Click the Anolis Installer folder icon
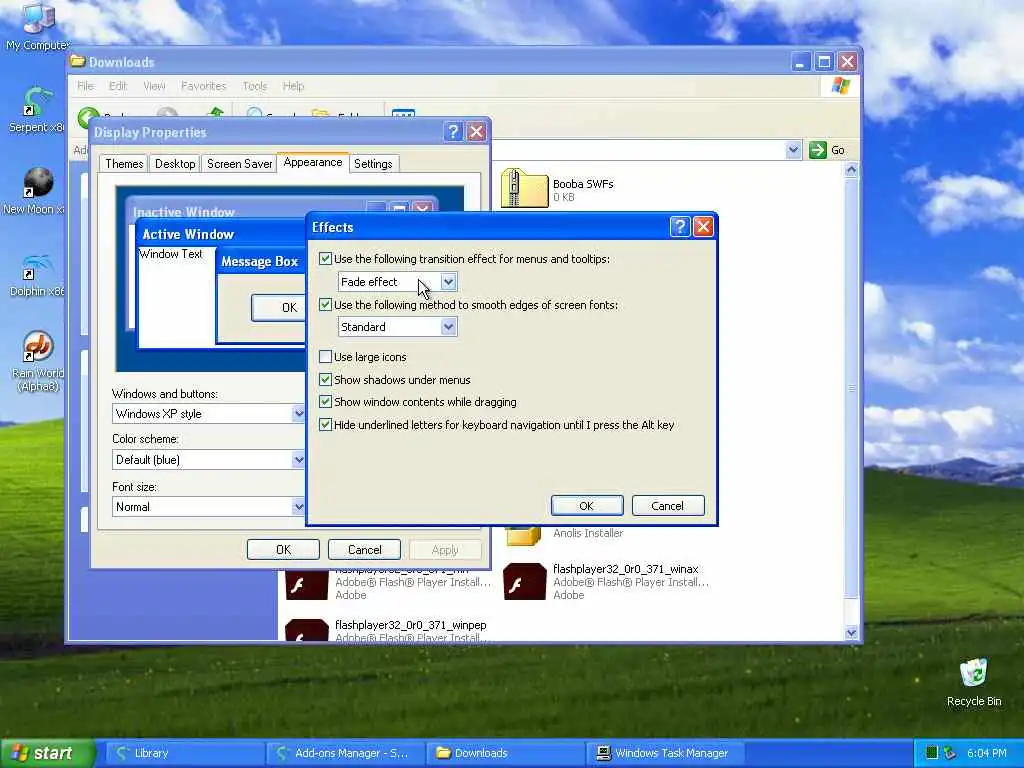The image size is (1024, 768). pos(523,536)
